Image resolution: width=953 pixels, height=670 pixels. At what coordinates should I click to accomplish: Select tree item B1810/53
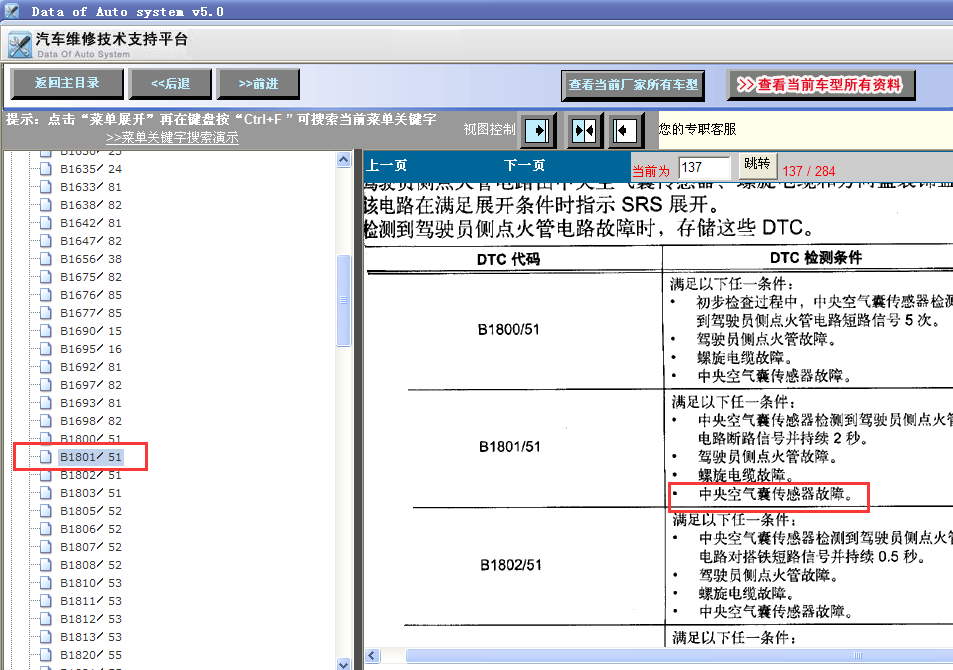point(91,583)
